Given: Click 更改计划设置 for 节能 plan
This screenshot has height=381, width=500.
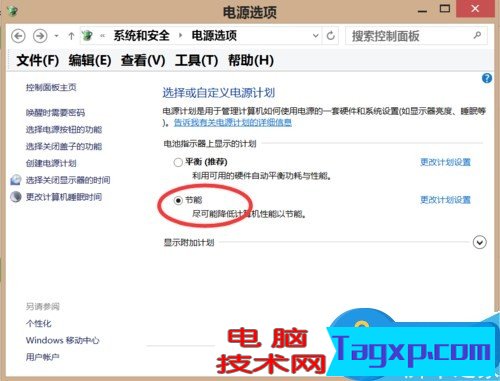Looking at the screenshot, I should (x=445, y=200).
